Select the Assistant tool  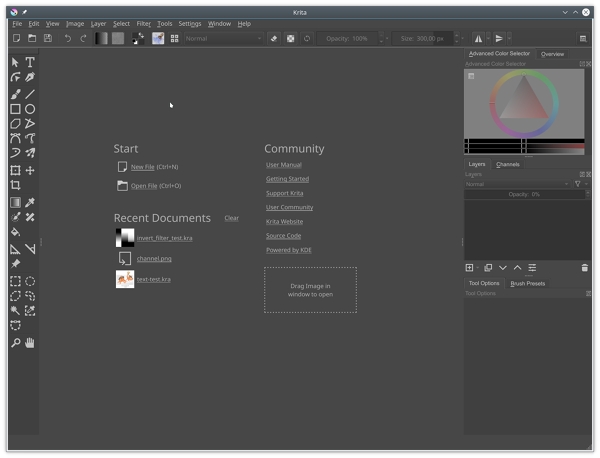(x=15, y=249)
